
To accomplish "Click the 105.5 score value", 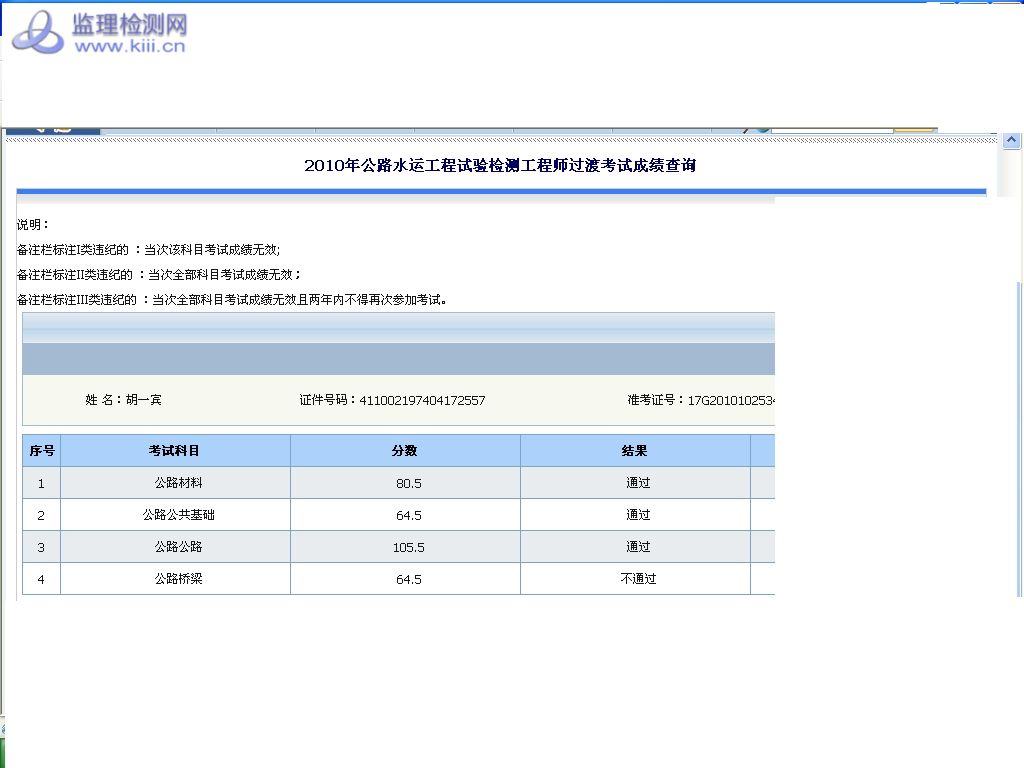I will point(408,547).
